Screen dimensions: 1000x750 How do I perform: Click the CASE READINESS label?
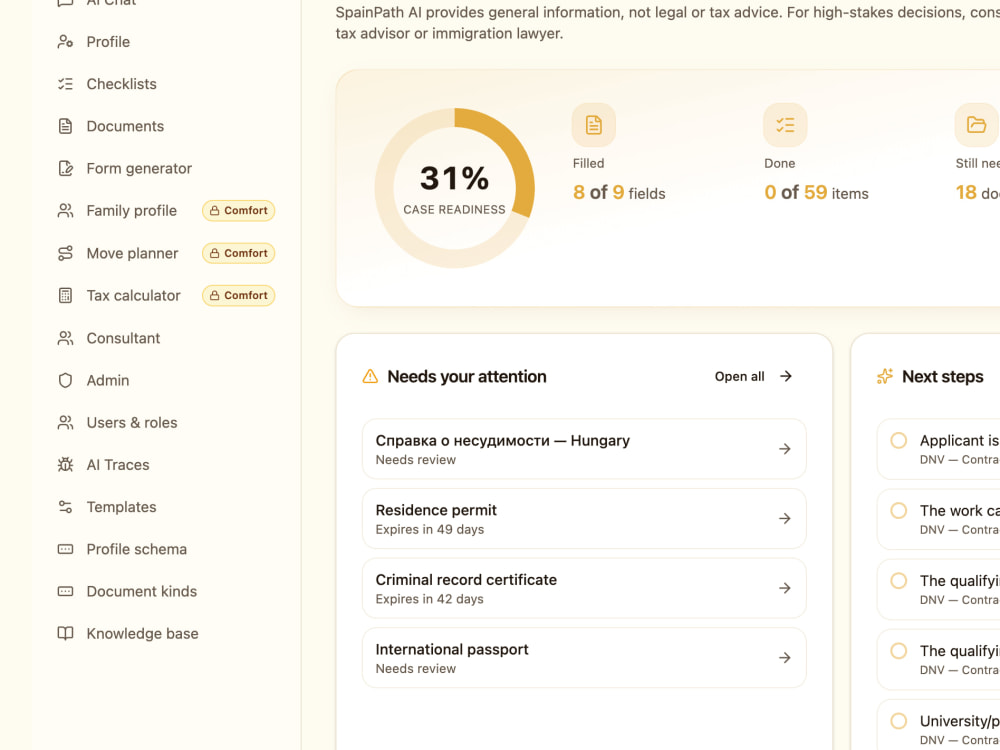pos(455,209)
